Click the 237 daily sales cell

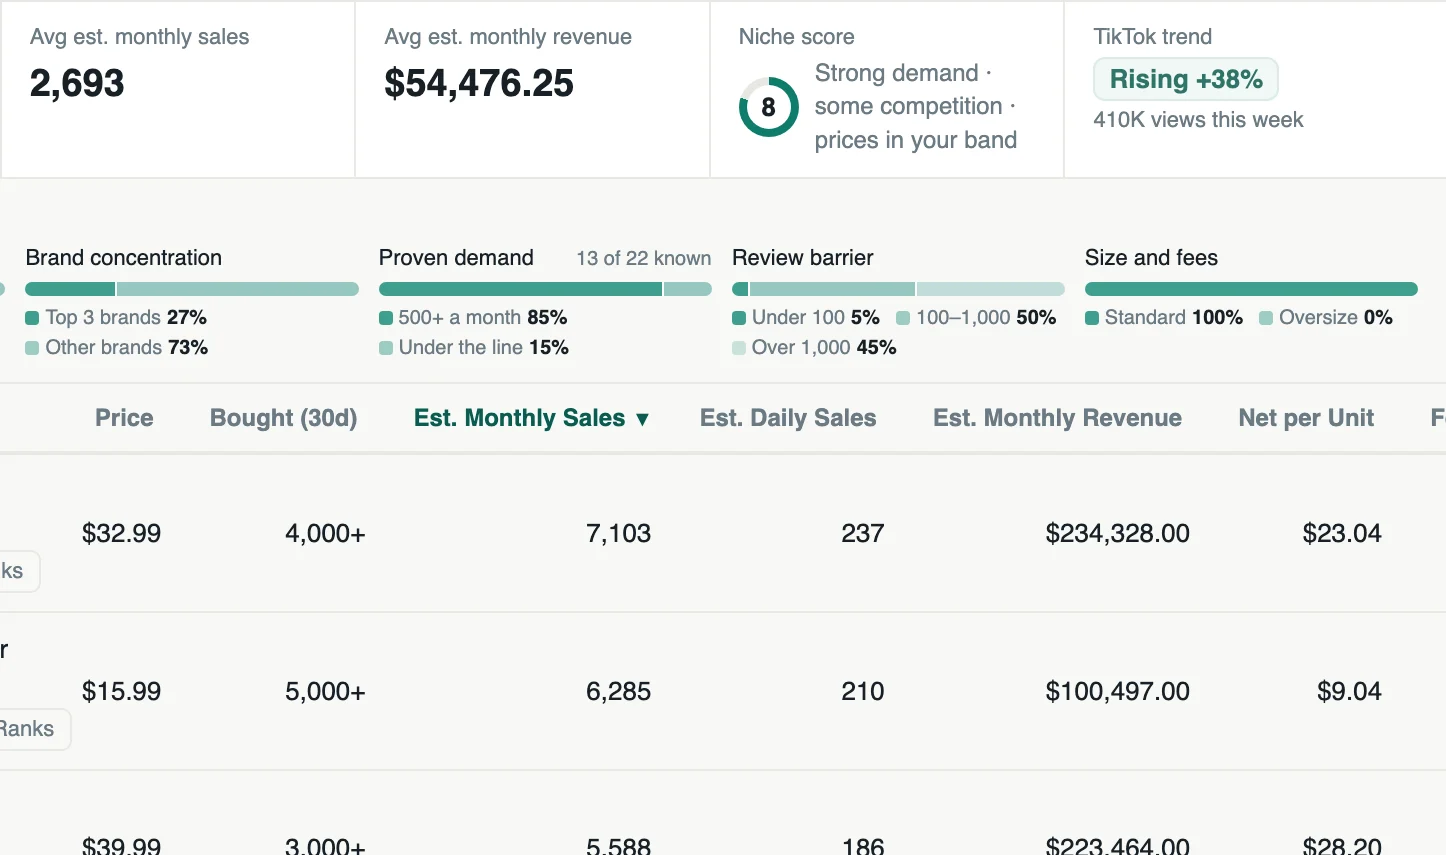(863, 533)
